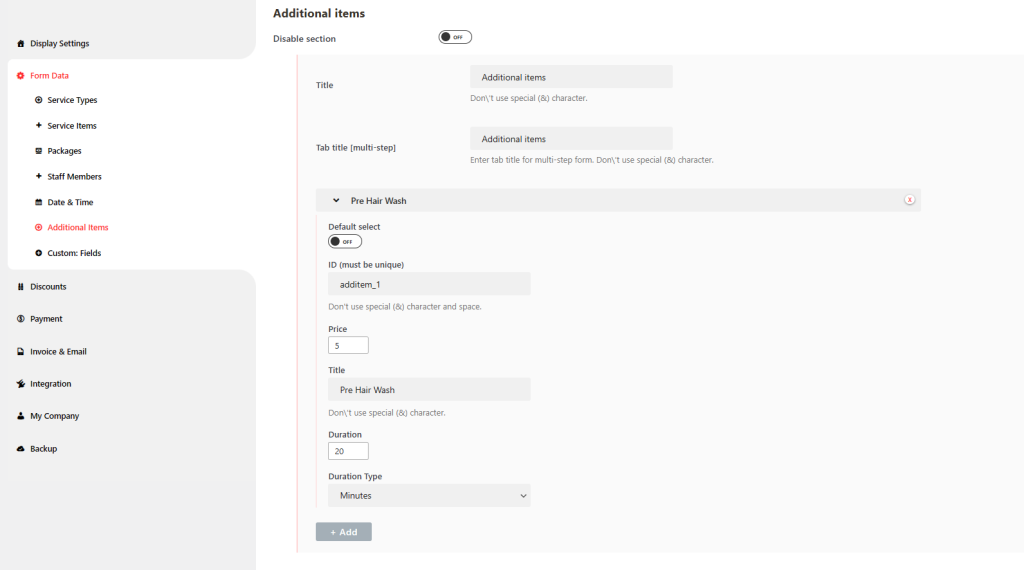Open the Date & Time settings

[x=70, y=202]
